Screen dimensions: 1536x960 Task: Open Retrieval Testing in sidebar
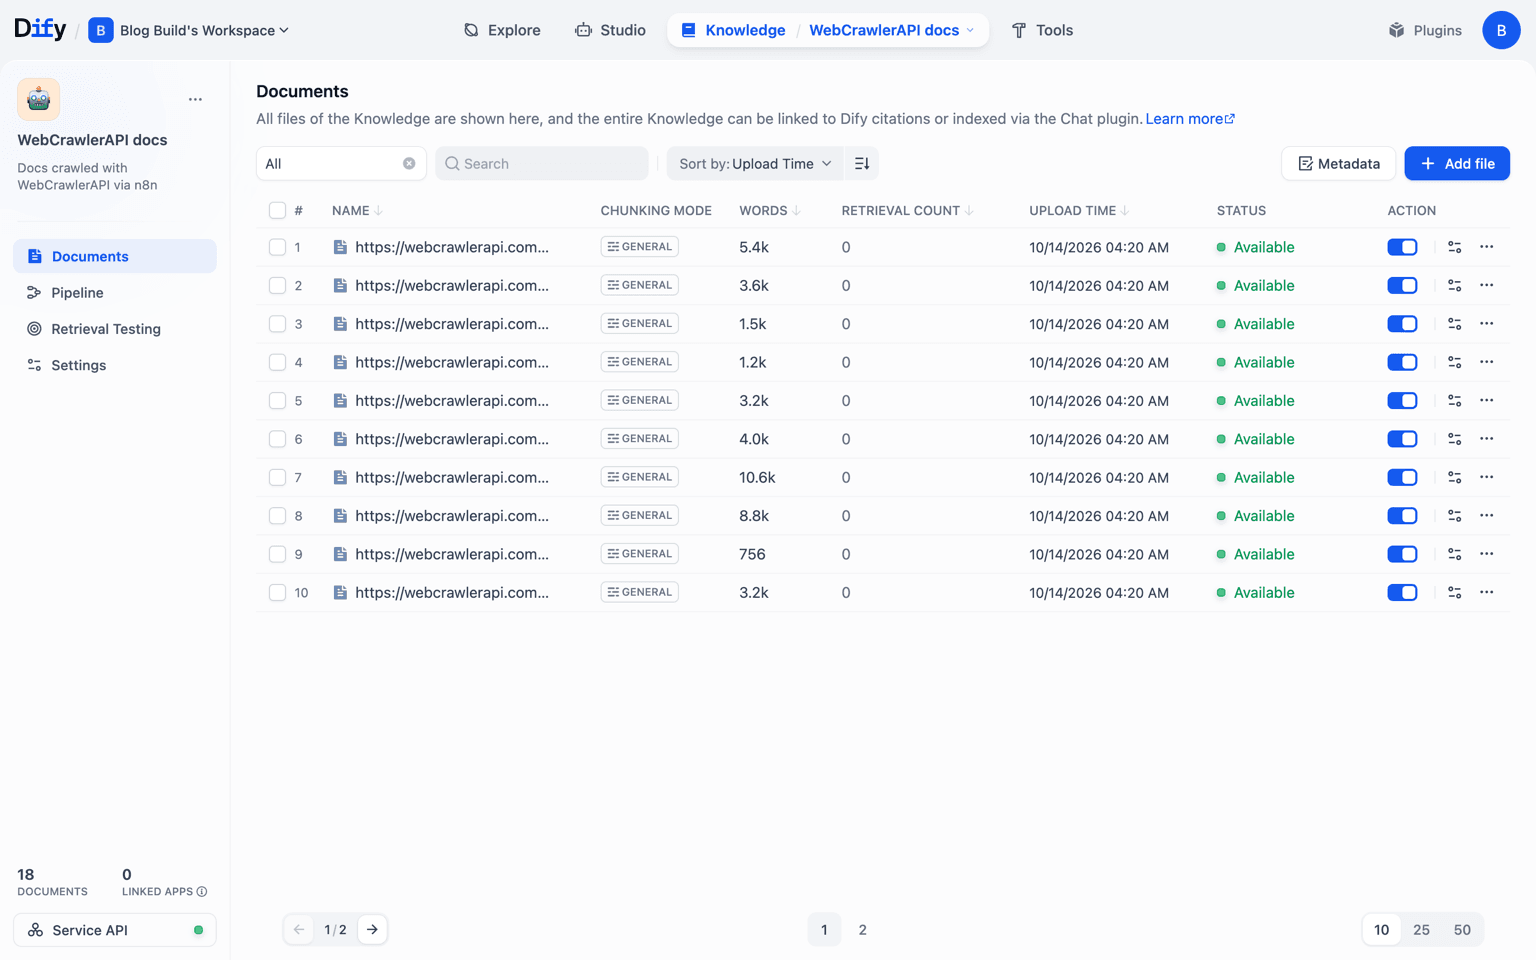tap(115, 329)
